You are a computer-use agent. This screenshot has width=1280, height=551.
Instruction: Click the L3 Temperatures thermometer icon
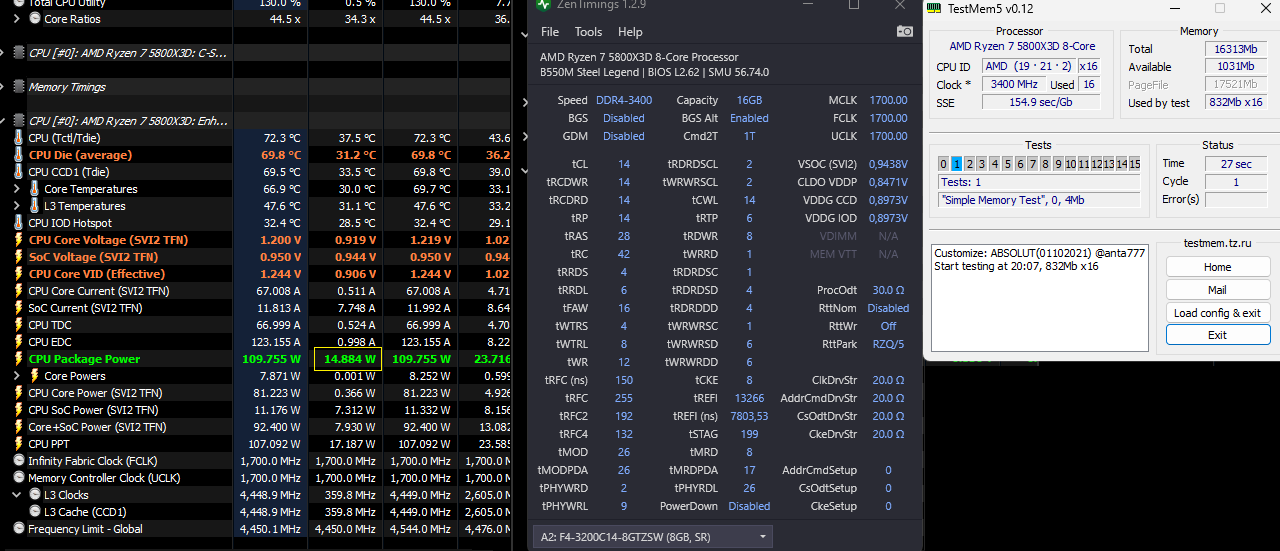click(x=35, y=206)
